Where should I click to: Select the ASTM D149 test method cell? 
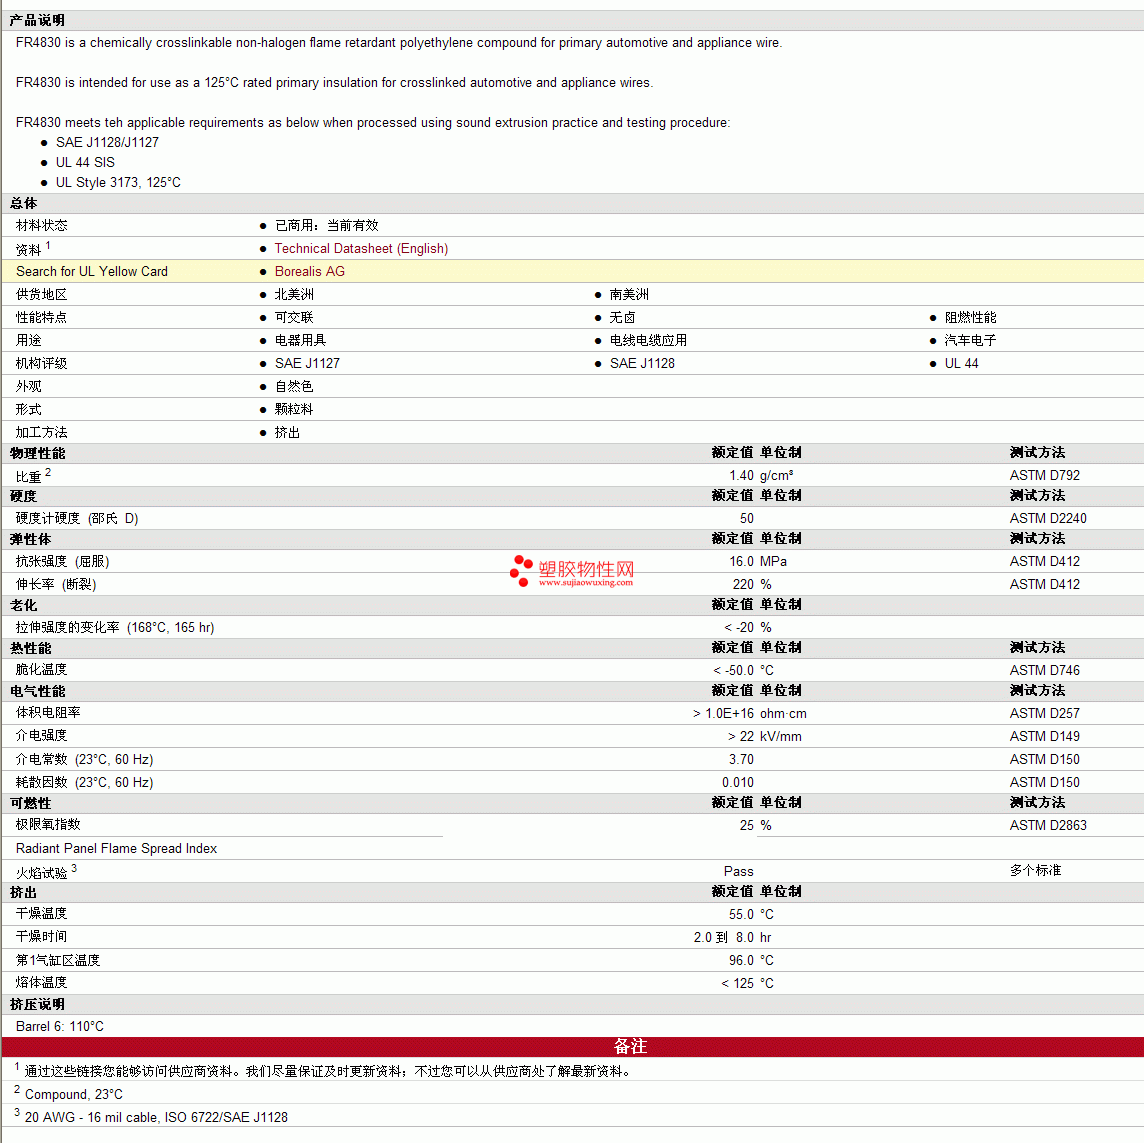pyautogui.click(x=1045, y=737)
